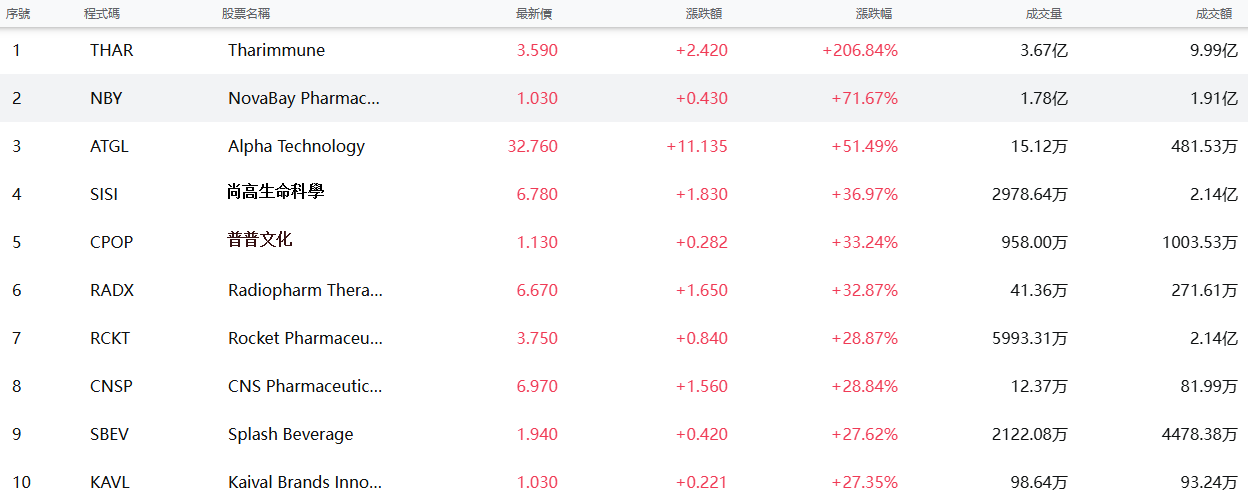Sort by the 漲跌幅 column header
This screenshot has width=1248, height=496.
tap(877, 14)
